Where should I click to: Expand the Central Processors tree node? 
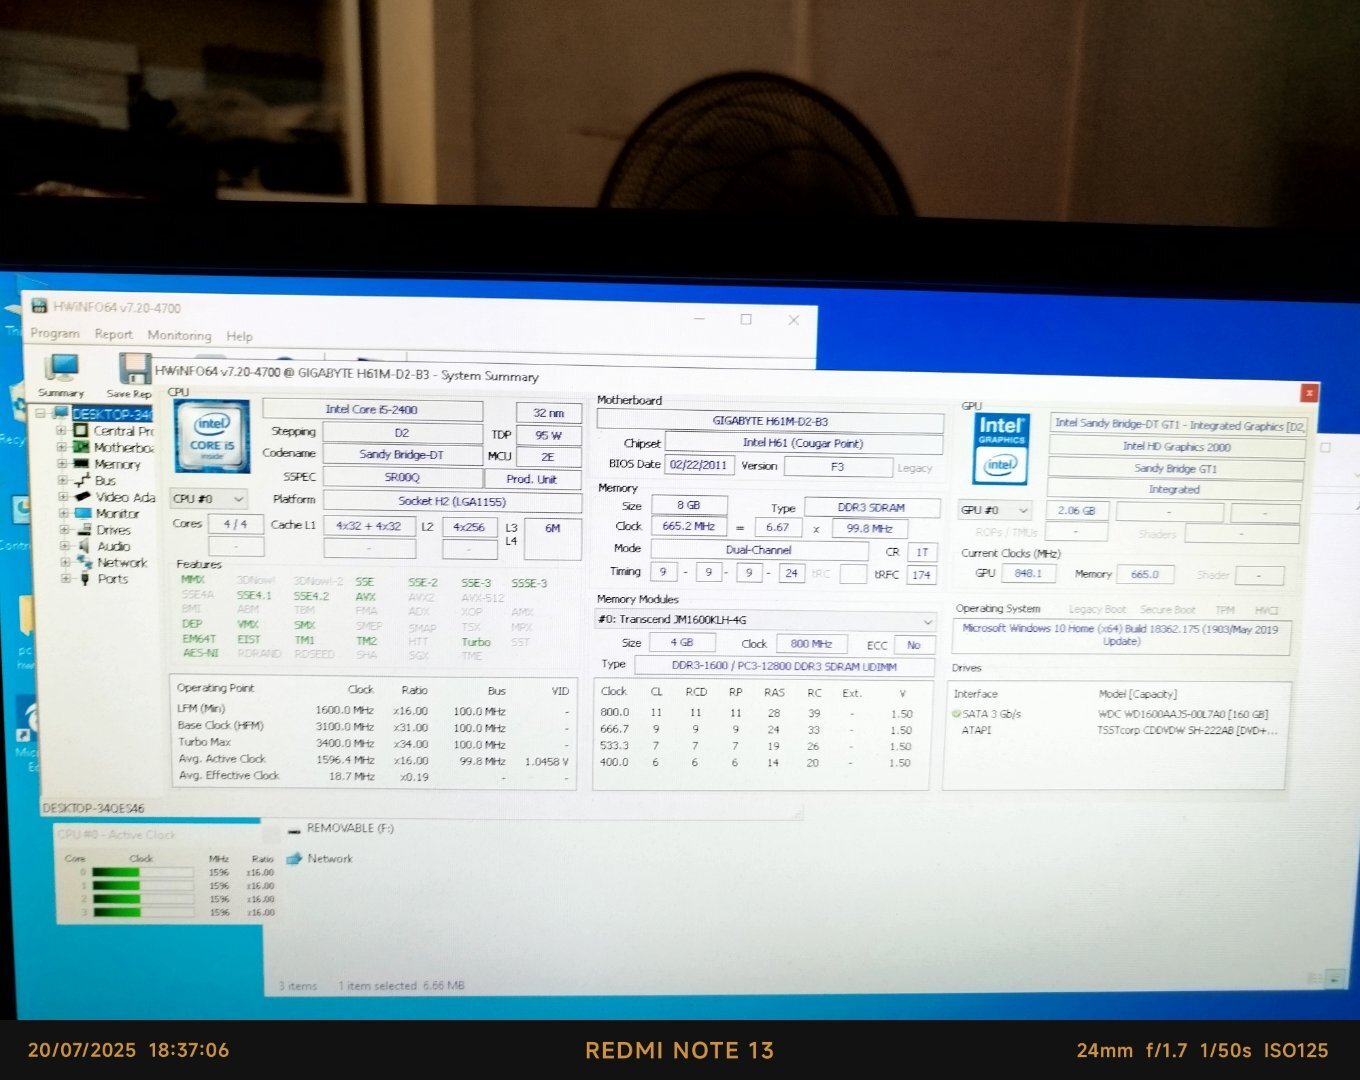coord(60,431)
